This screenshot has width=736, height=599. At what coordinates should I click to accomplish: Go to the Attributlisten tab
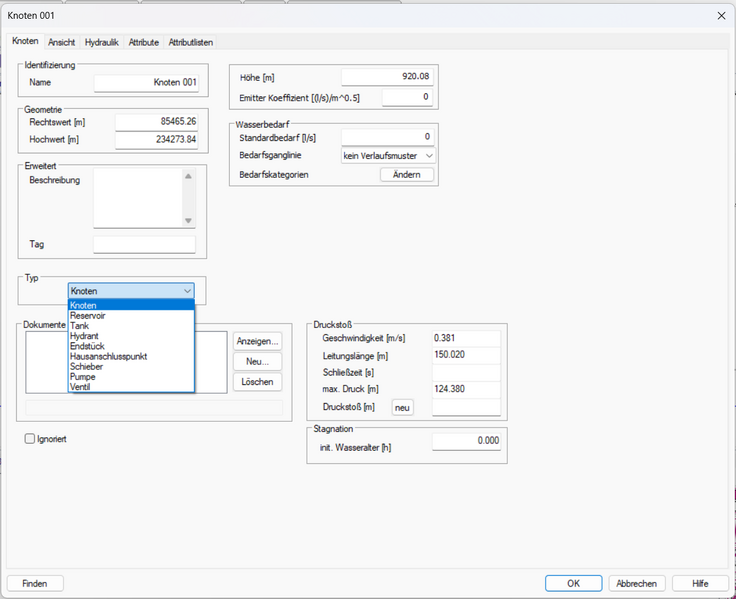[191, 42]
